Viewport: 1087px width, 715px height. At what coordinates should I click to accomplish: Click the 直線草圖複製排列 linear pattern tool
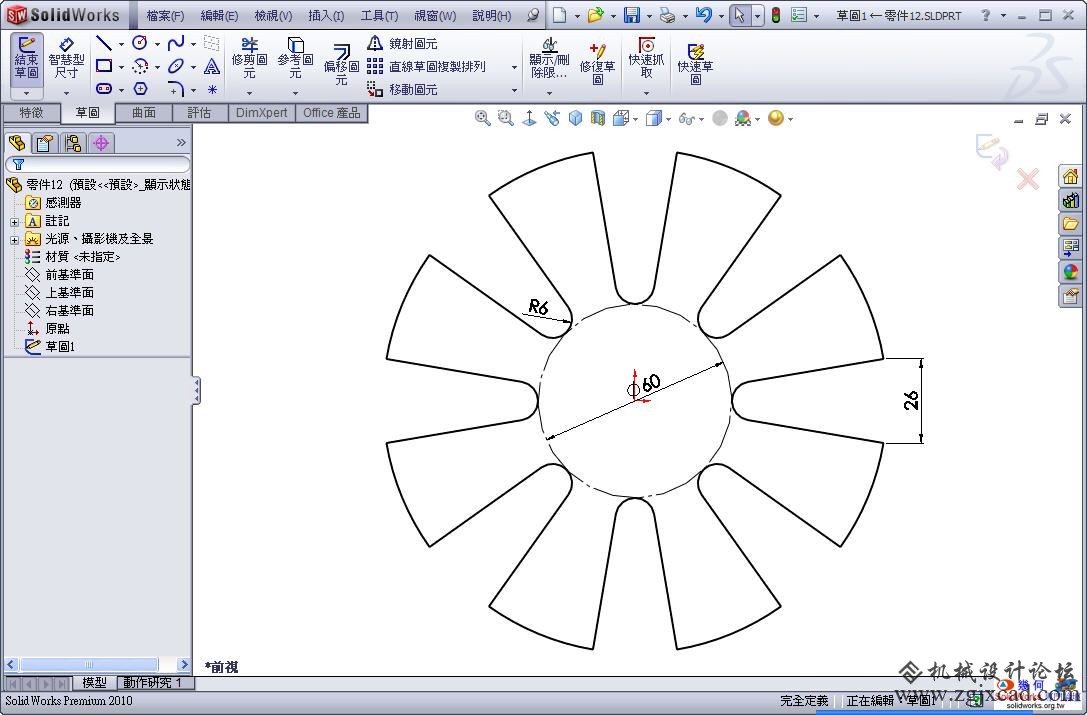(426, 67)
